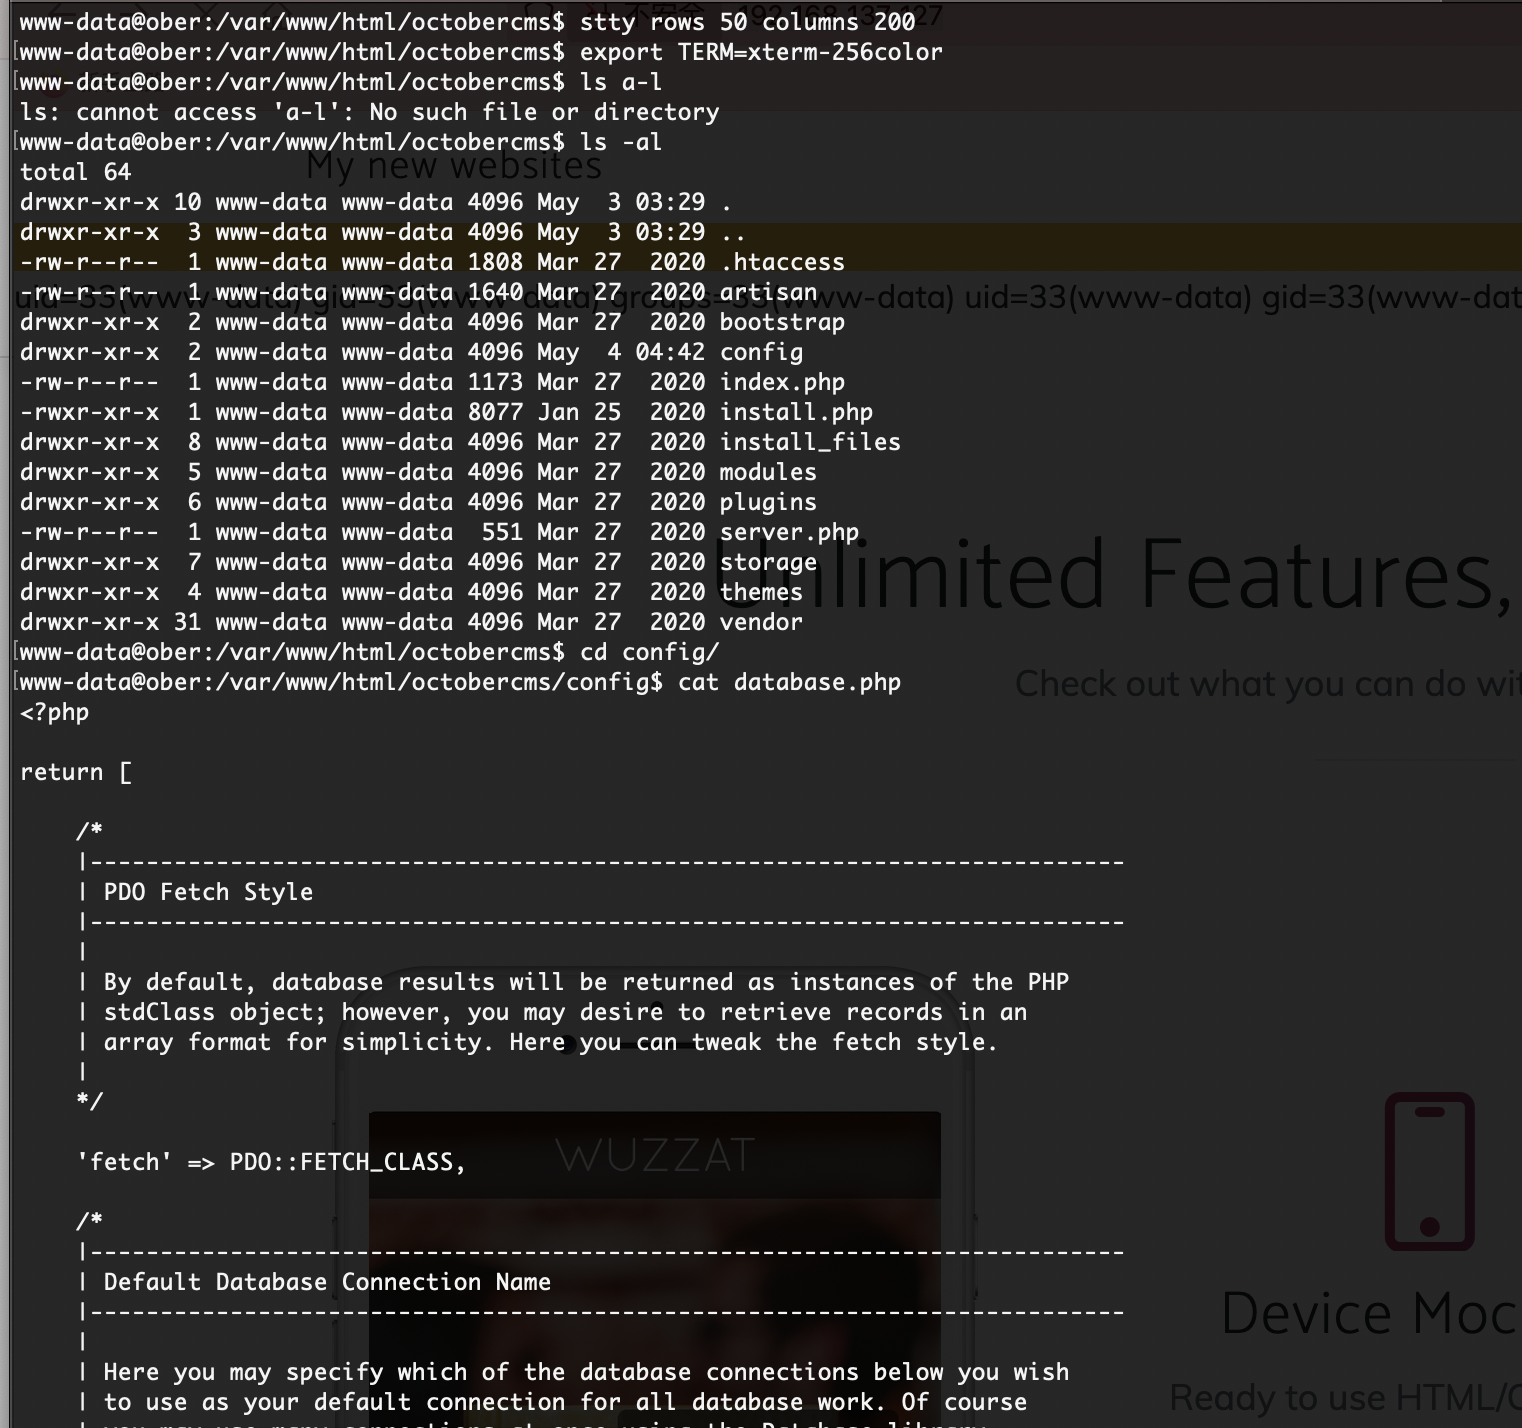Click the mistyped 'ls a-l' command

pyautogui.click(x=621, y=82)
